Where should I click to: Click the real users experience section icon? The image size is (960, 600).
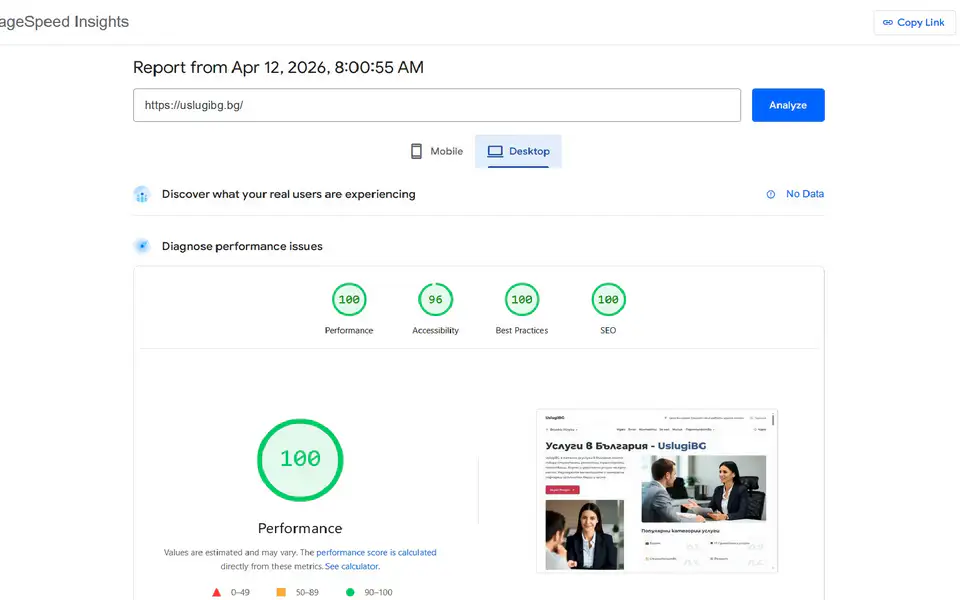coord(142,194)
